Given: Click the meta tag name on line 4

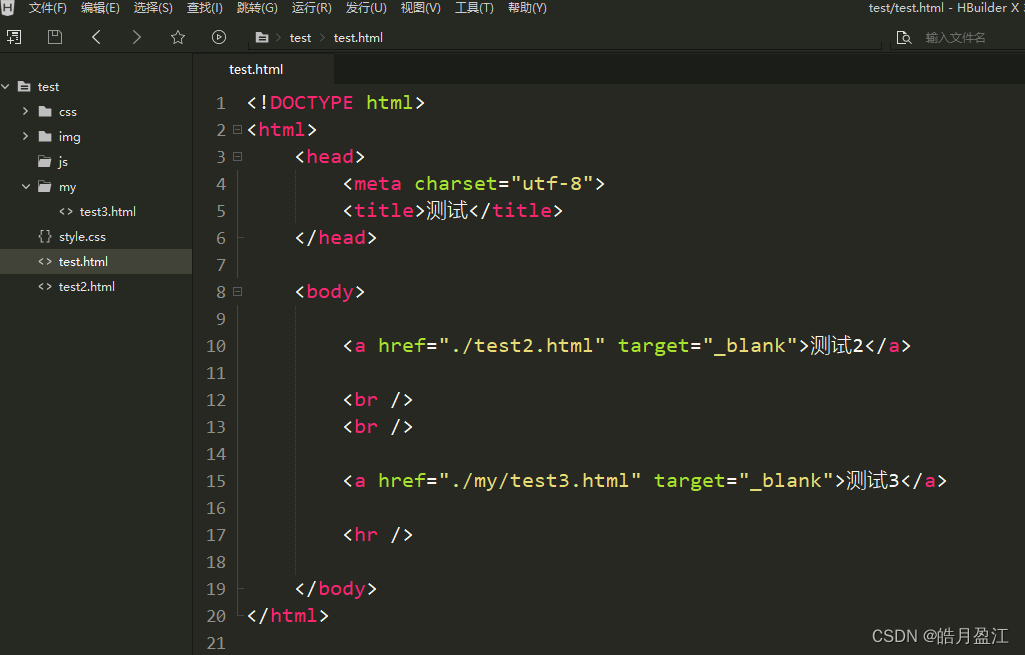Looking at the screenshot, I should 378,184.
